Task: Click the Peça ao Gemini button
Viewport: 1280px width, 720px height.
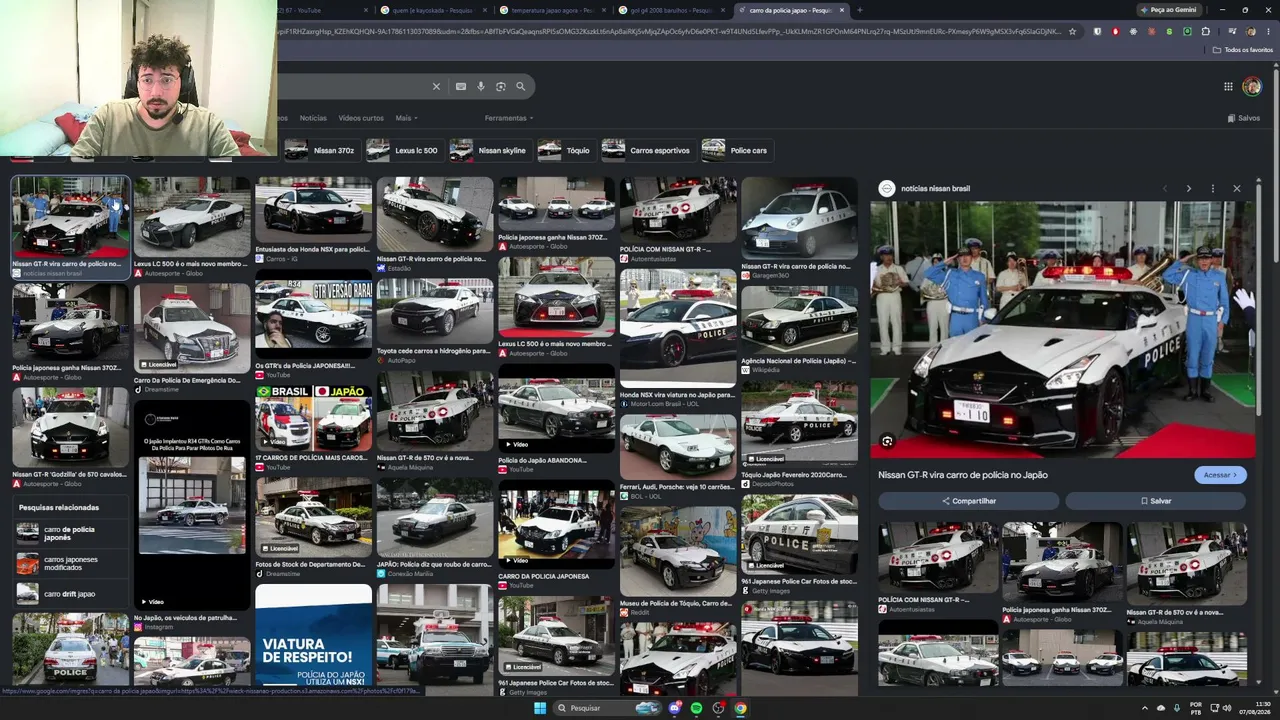Action: 1168,10
